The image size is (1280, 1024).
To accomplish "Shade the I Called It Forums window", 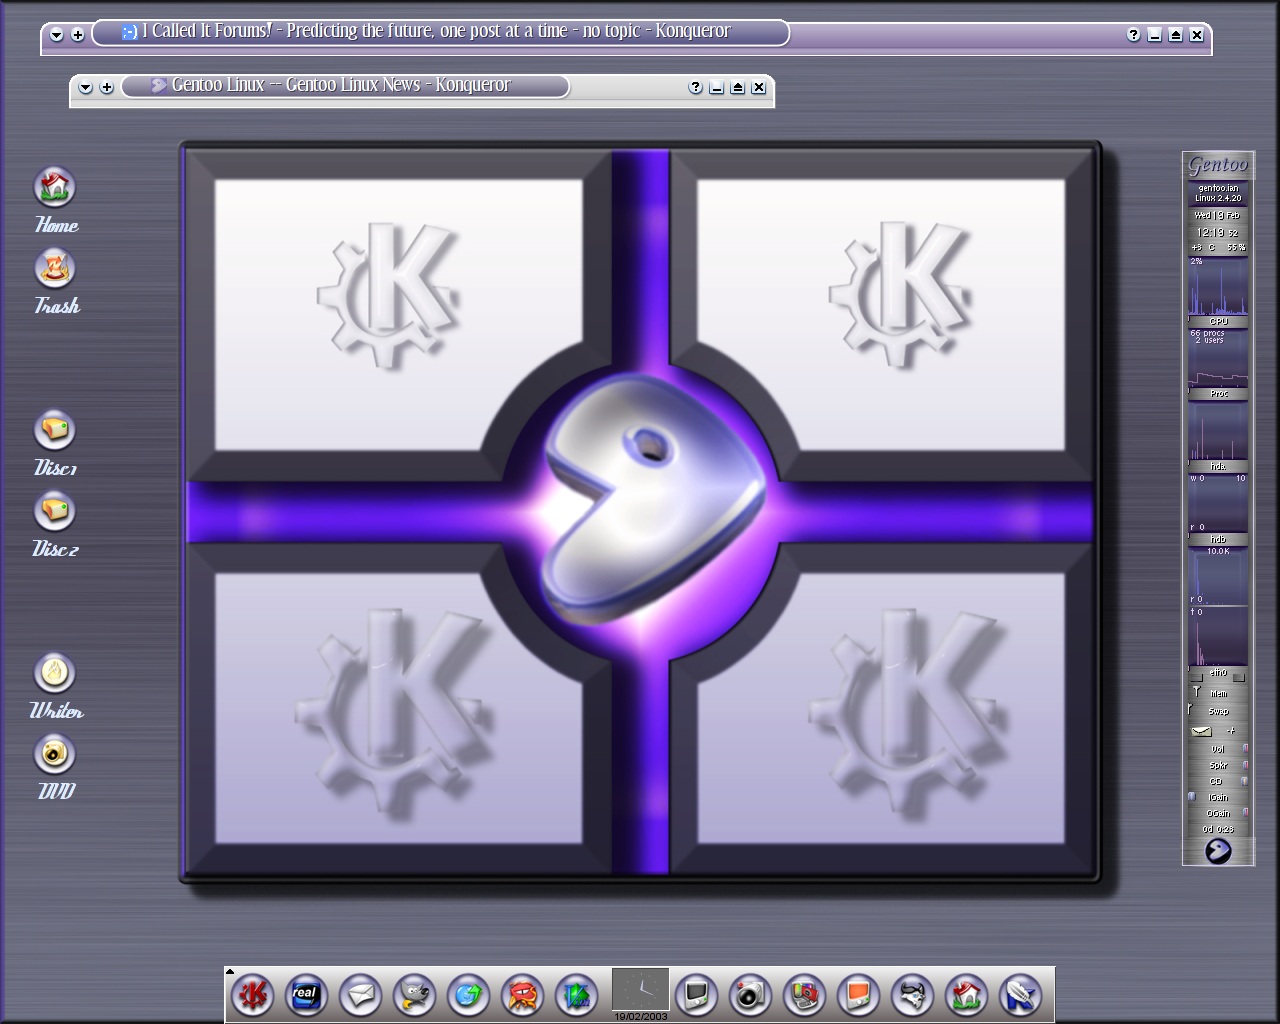I will [1175, 35].
